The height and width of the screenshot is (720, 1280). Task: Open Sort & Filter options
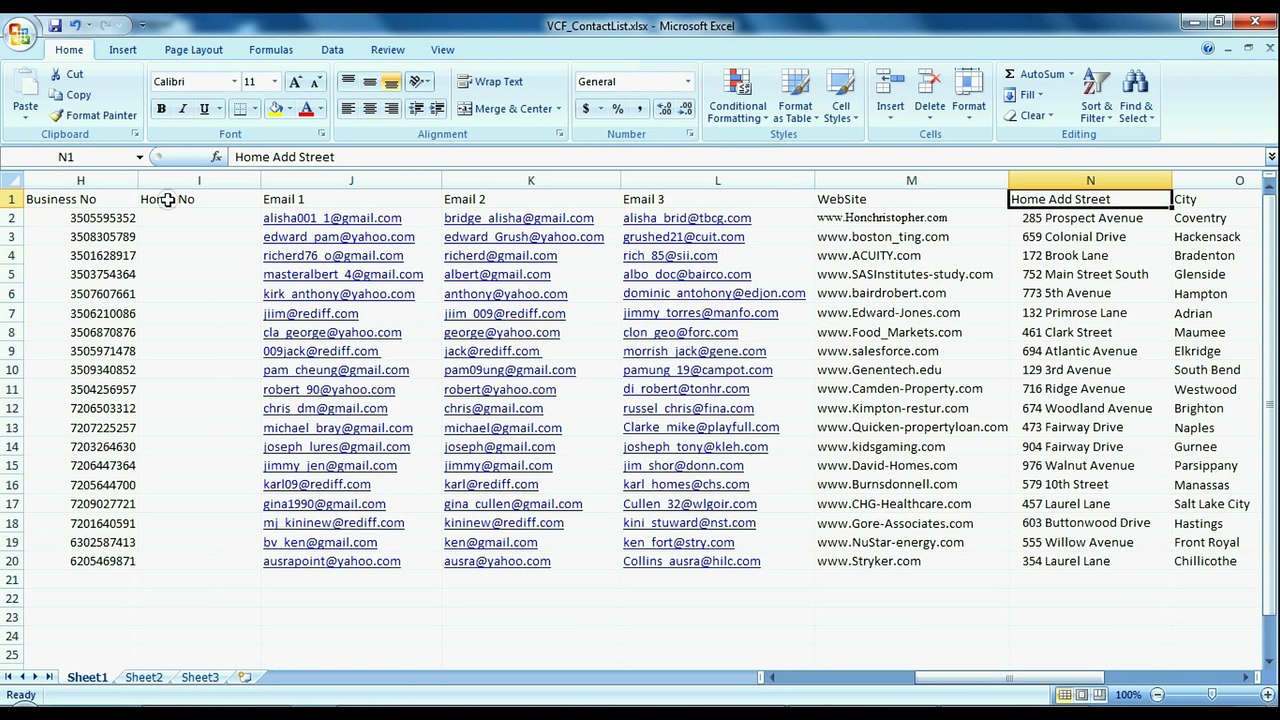coord(1096,97)
